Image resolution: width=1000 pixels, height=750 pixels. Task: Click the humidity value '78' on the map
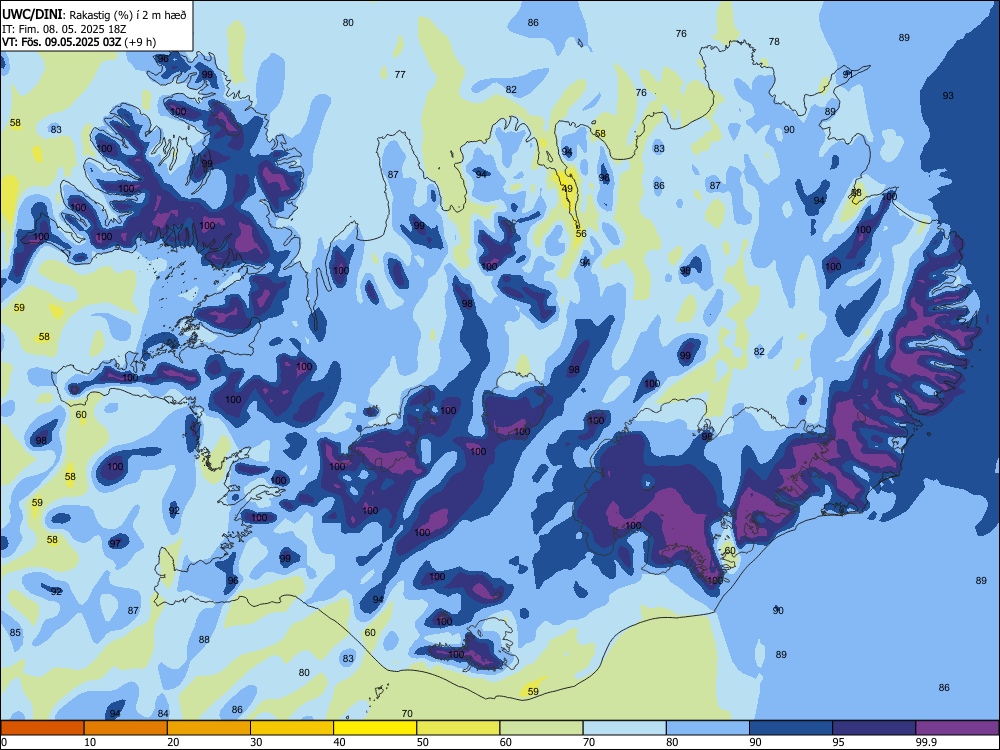click(x=774, y=41)
